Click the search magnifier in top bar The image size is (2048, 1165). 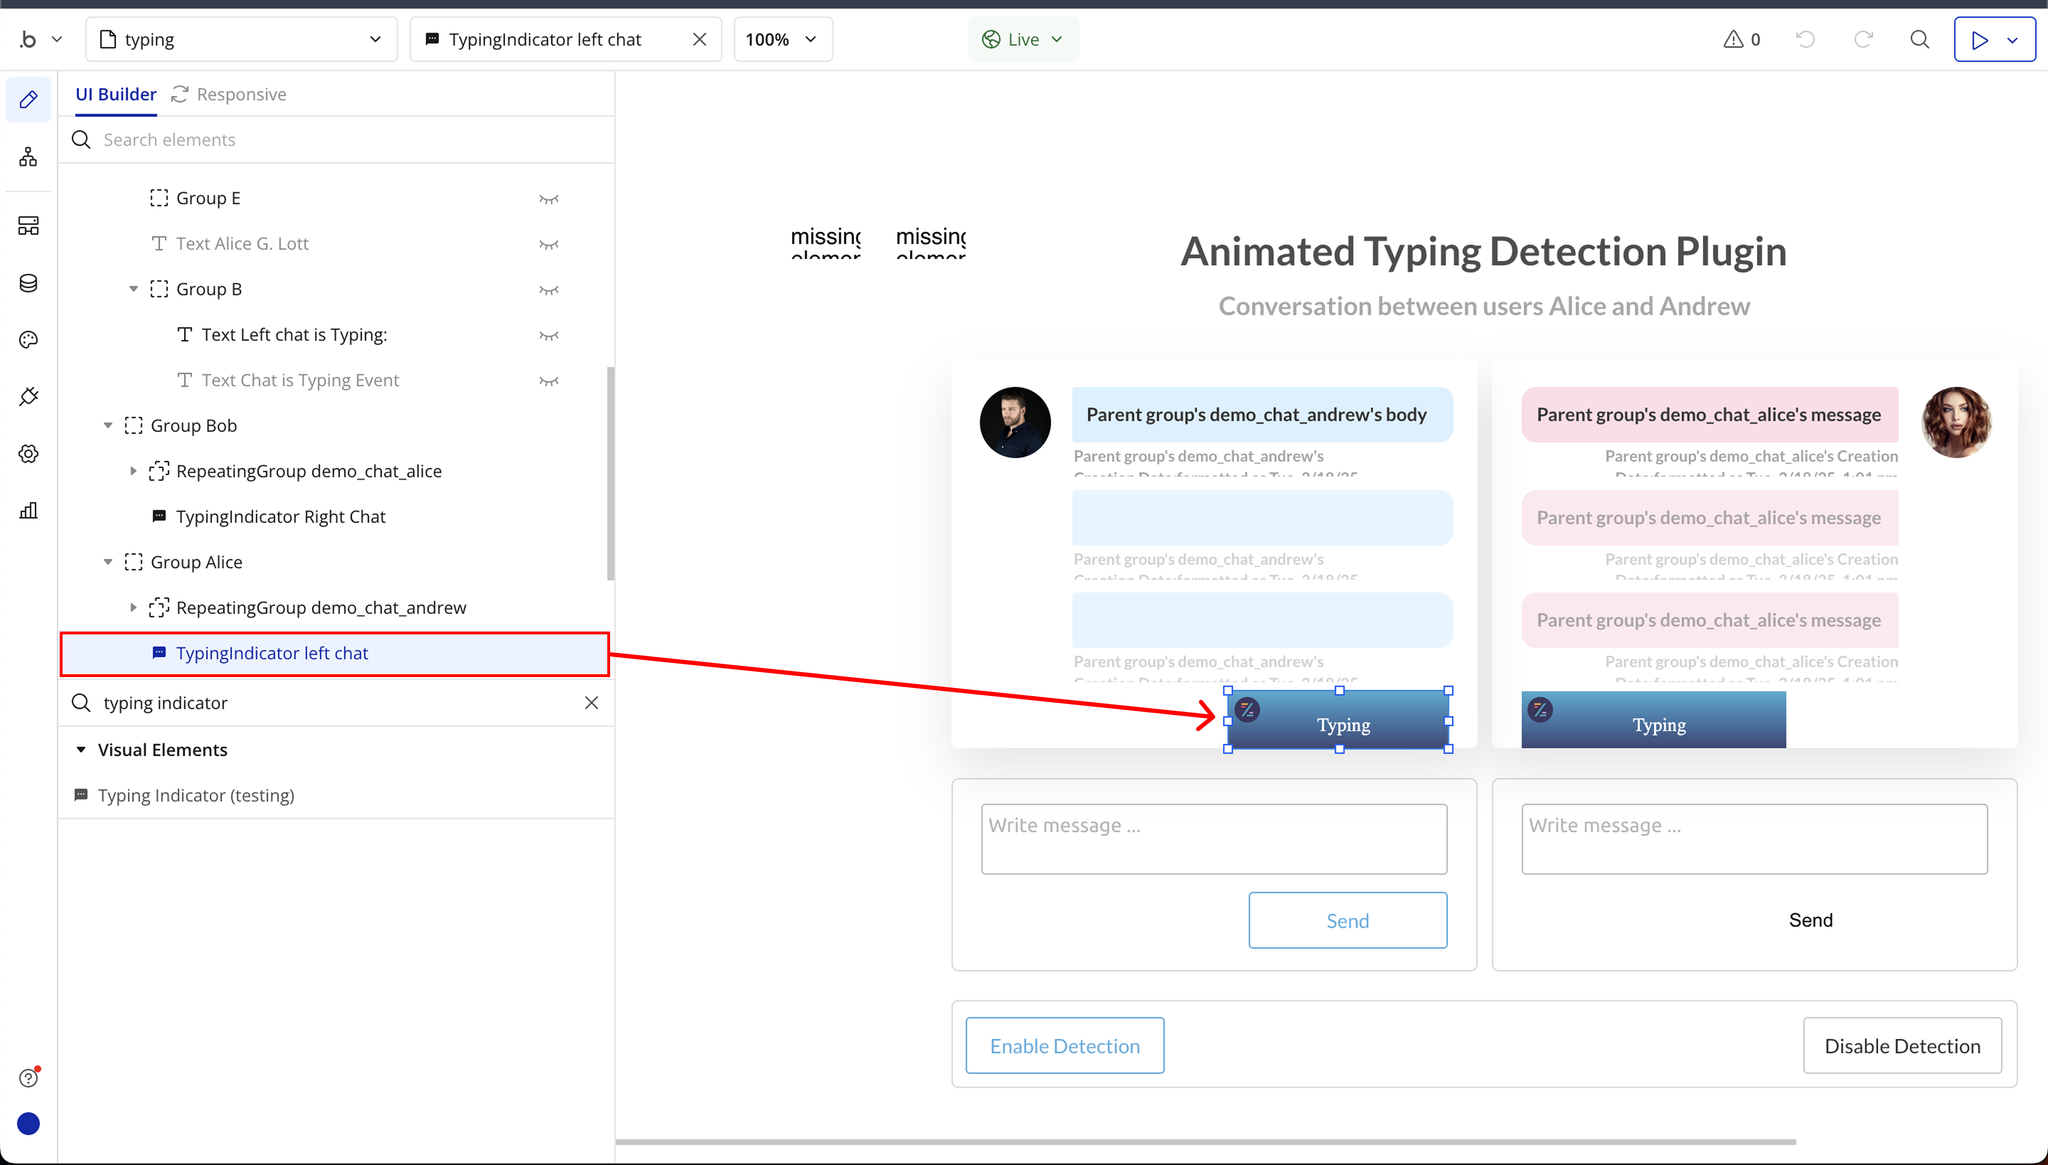[x=1919, y=39]
